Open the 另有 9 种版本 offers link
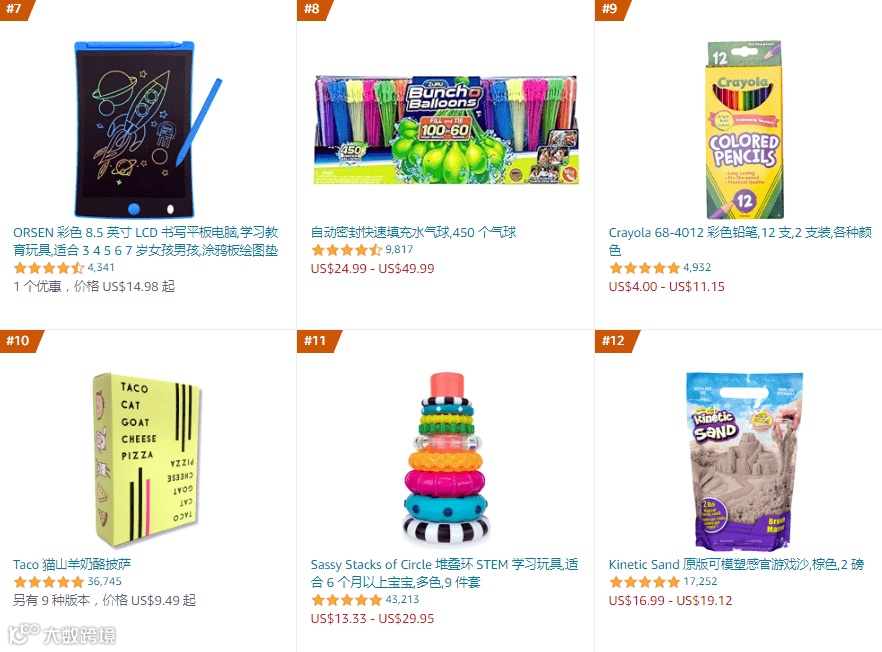Screen dimensions: 882x652 click(x=105, y=600)
